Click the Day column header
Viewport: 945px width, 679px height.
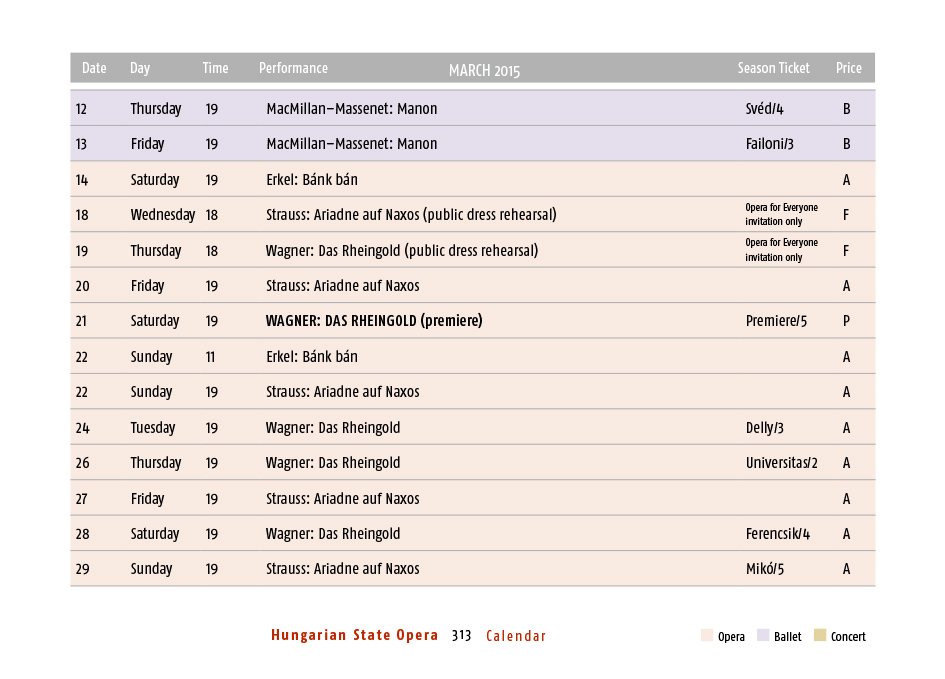[140, 68]
